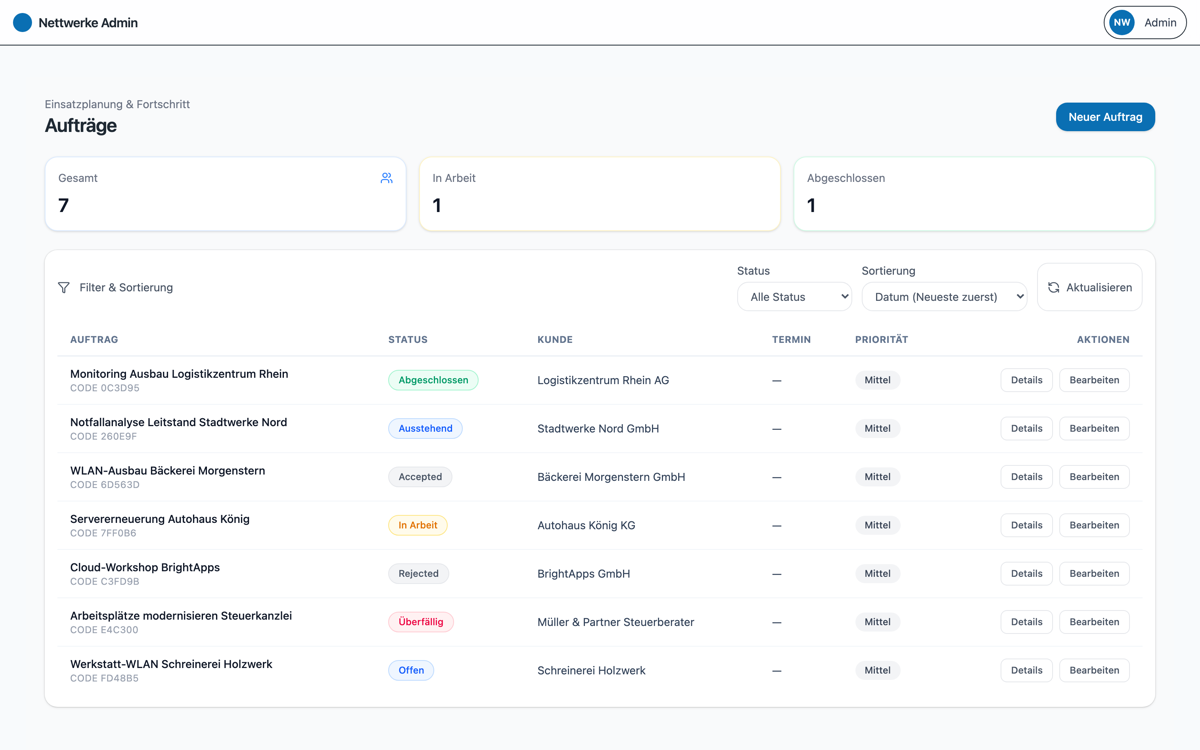Click the Abgeschlossen summary card
1200x750 pixels.
974,194
